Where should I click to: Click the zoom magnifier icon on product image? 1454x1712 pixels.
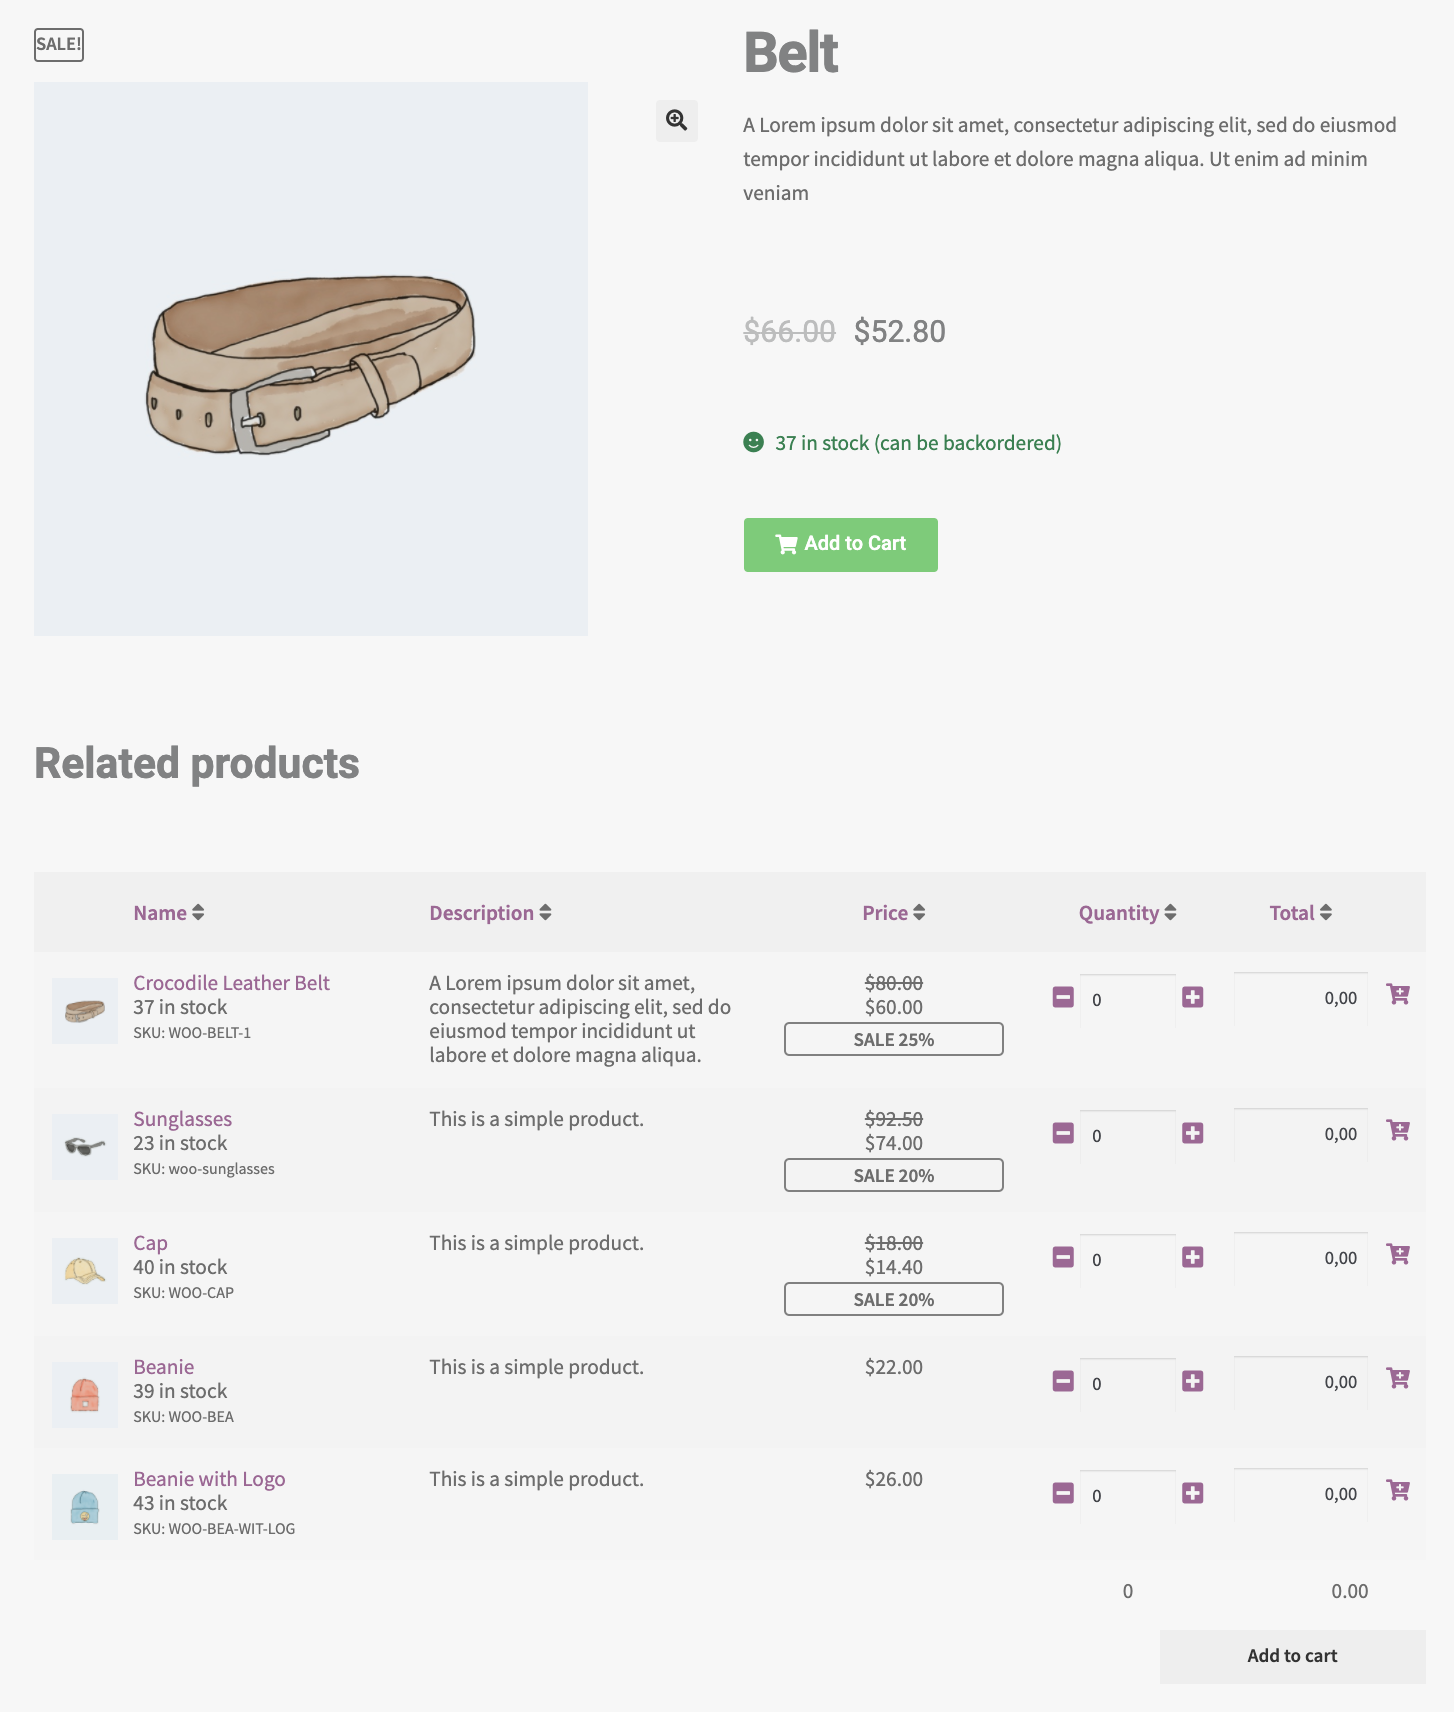click(677, 121)
